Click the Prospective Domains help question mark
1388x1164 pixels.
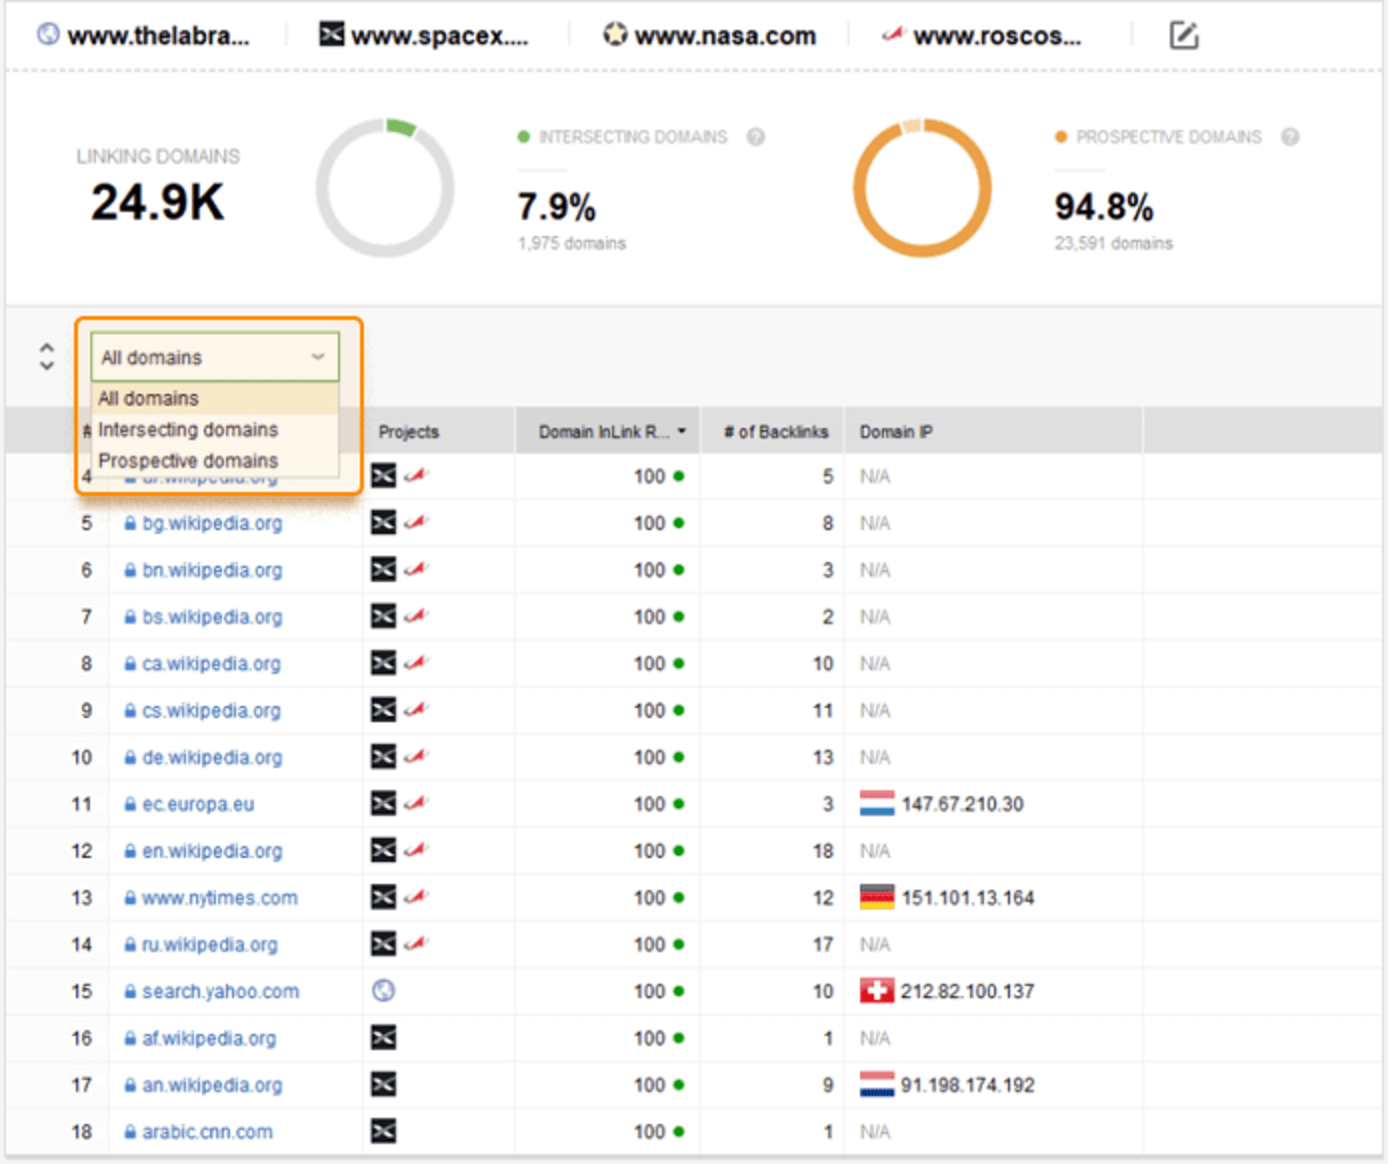coord(1290,137)
